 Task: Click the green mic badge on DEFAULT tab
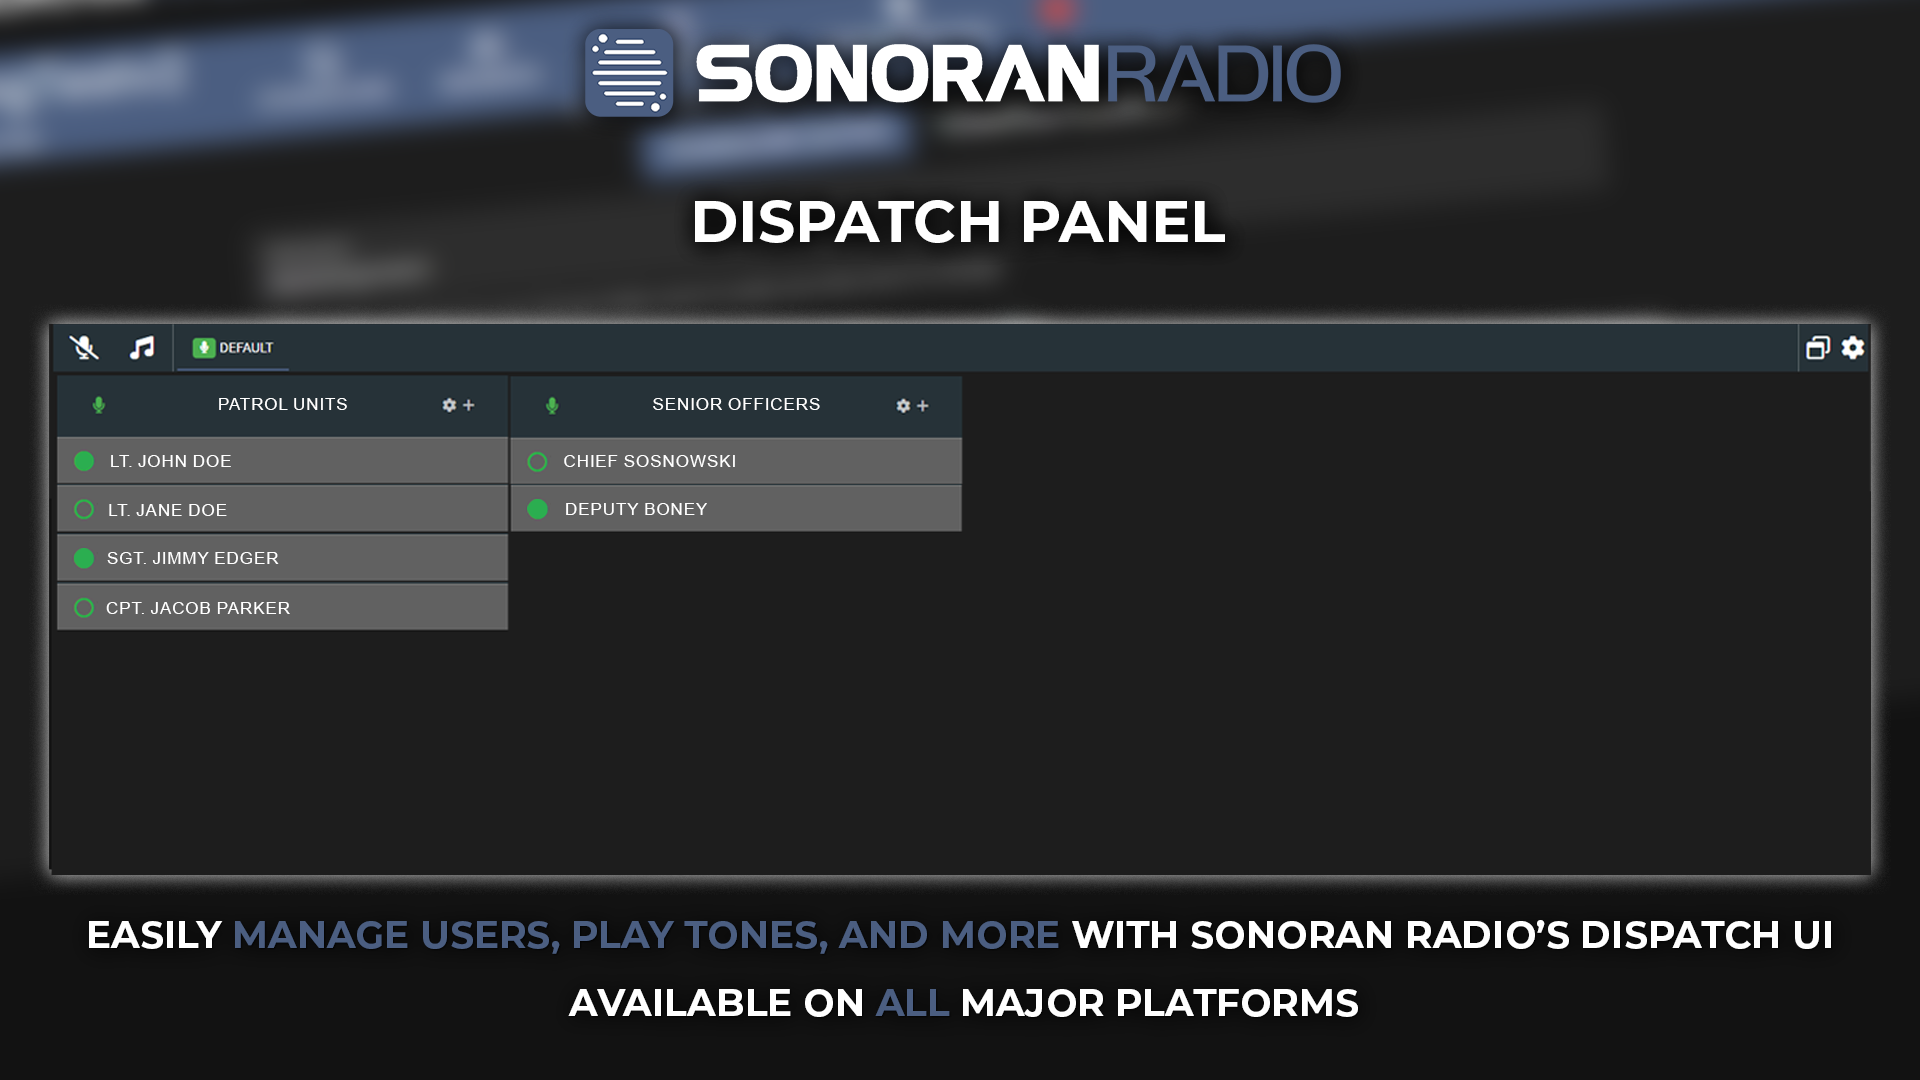pos(203,348)
